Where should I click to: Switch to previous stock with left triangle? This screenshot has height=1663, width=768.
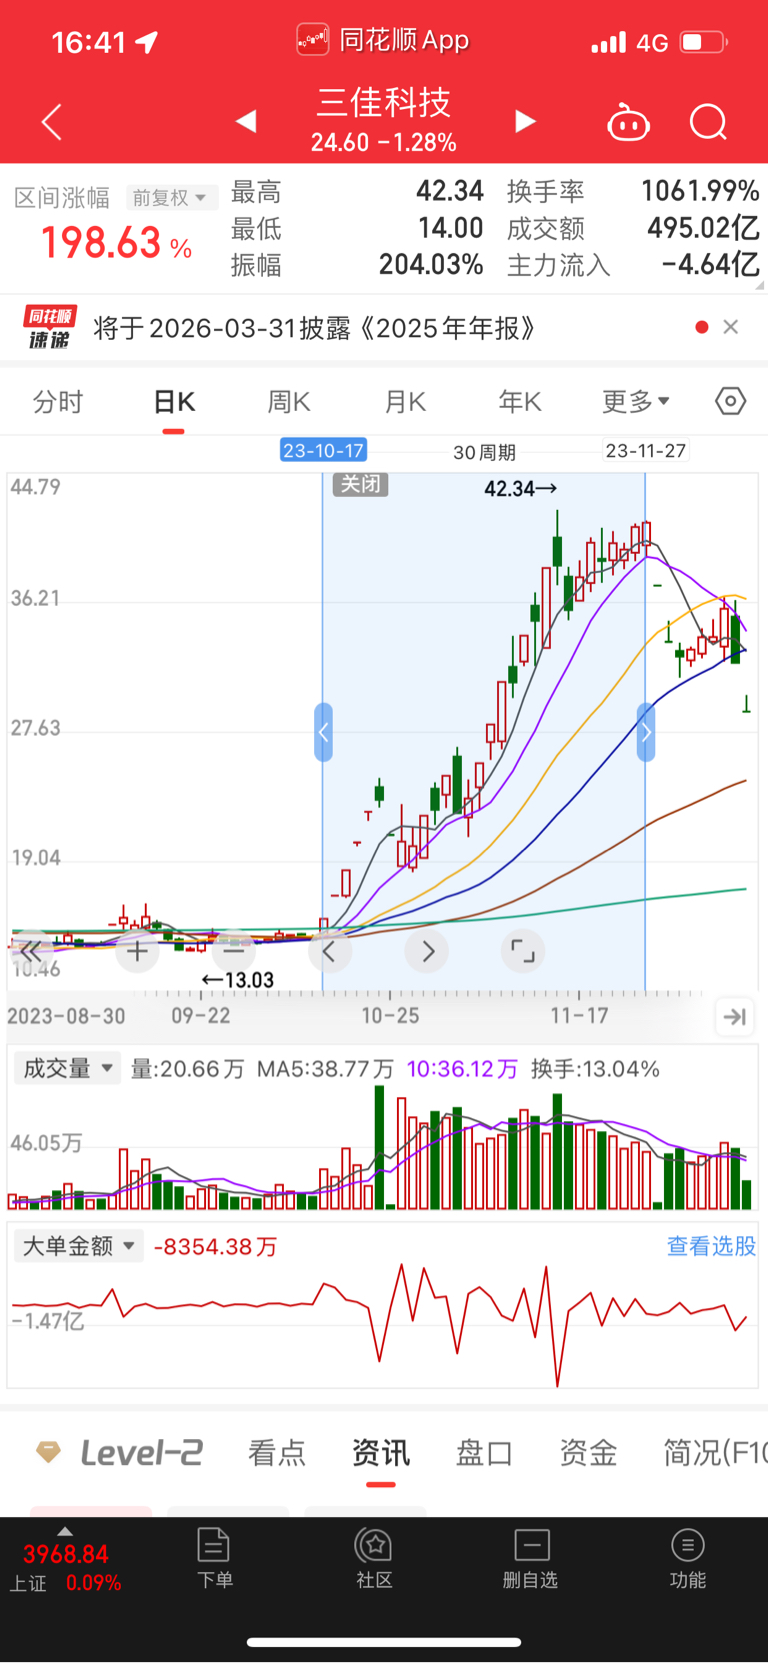(x=246, y=121)
